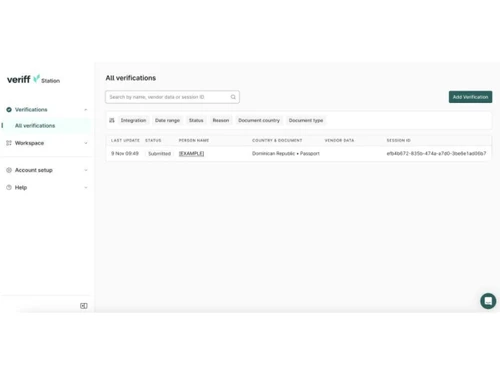Open the Document type filter
The width and height of the screenshot is (500, 375).
pyautogui.click(x=306, y=120)
